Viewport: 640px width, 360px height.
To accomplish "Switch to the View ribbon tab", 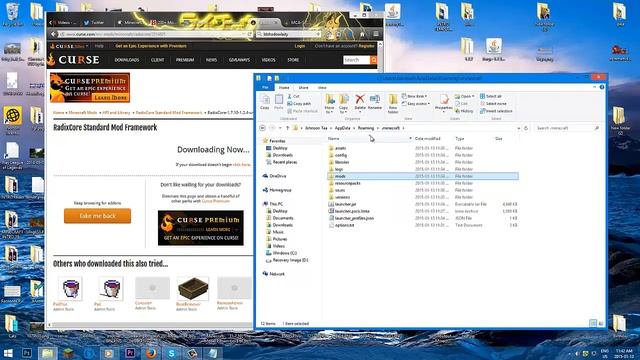I will tap(322, 87).
